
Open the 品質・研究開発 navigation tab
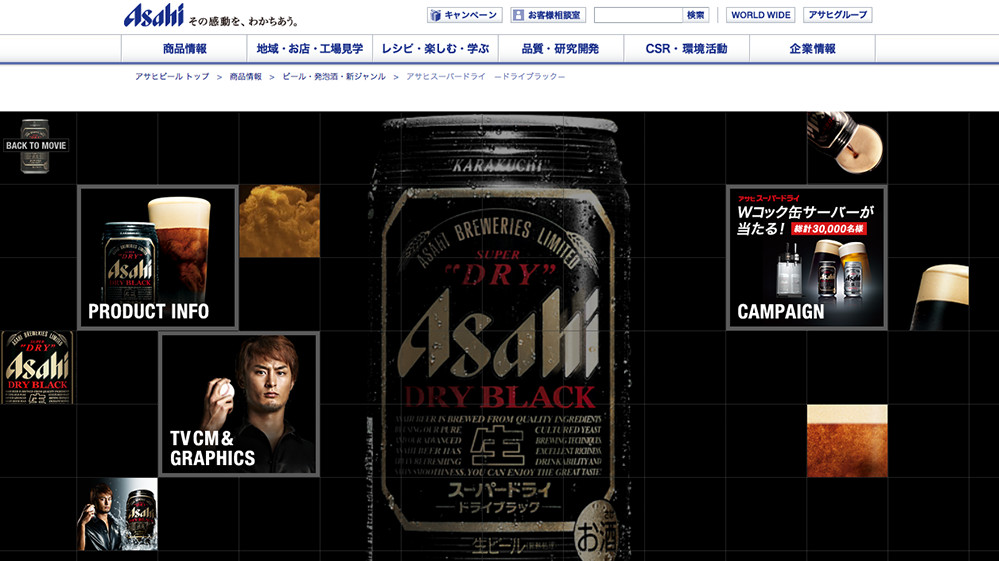tap(561, 48)
